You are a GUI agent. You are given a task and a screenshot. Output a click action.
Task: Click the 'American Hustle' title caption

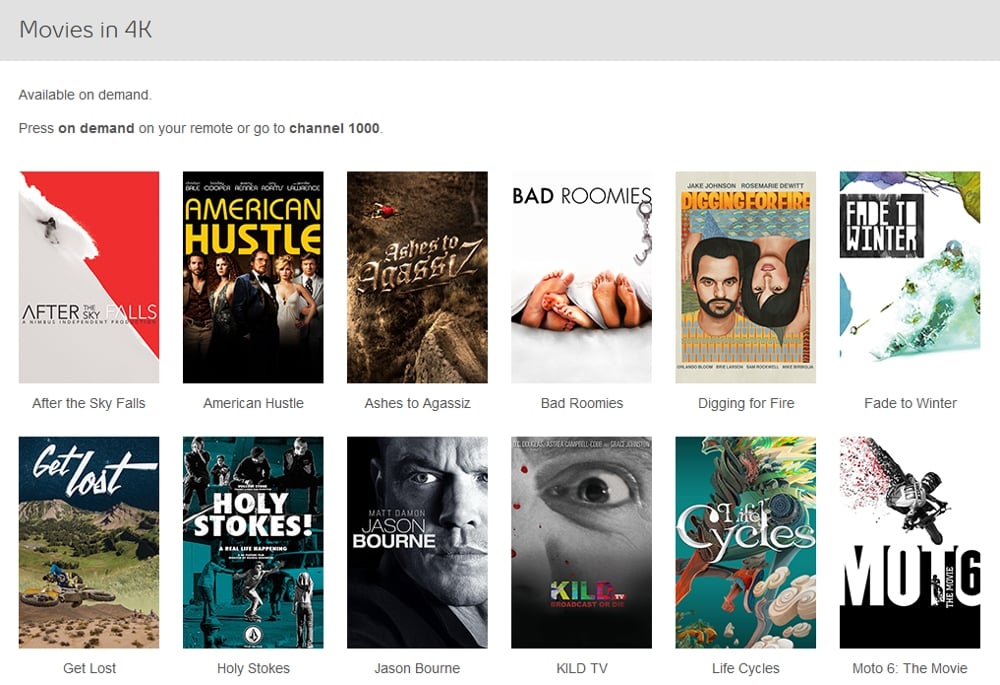tap(253, 403)
